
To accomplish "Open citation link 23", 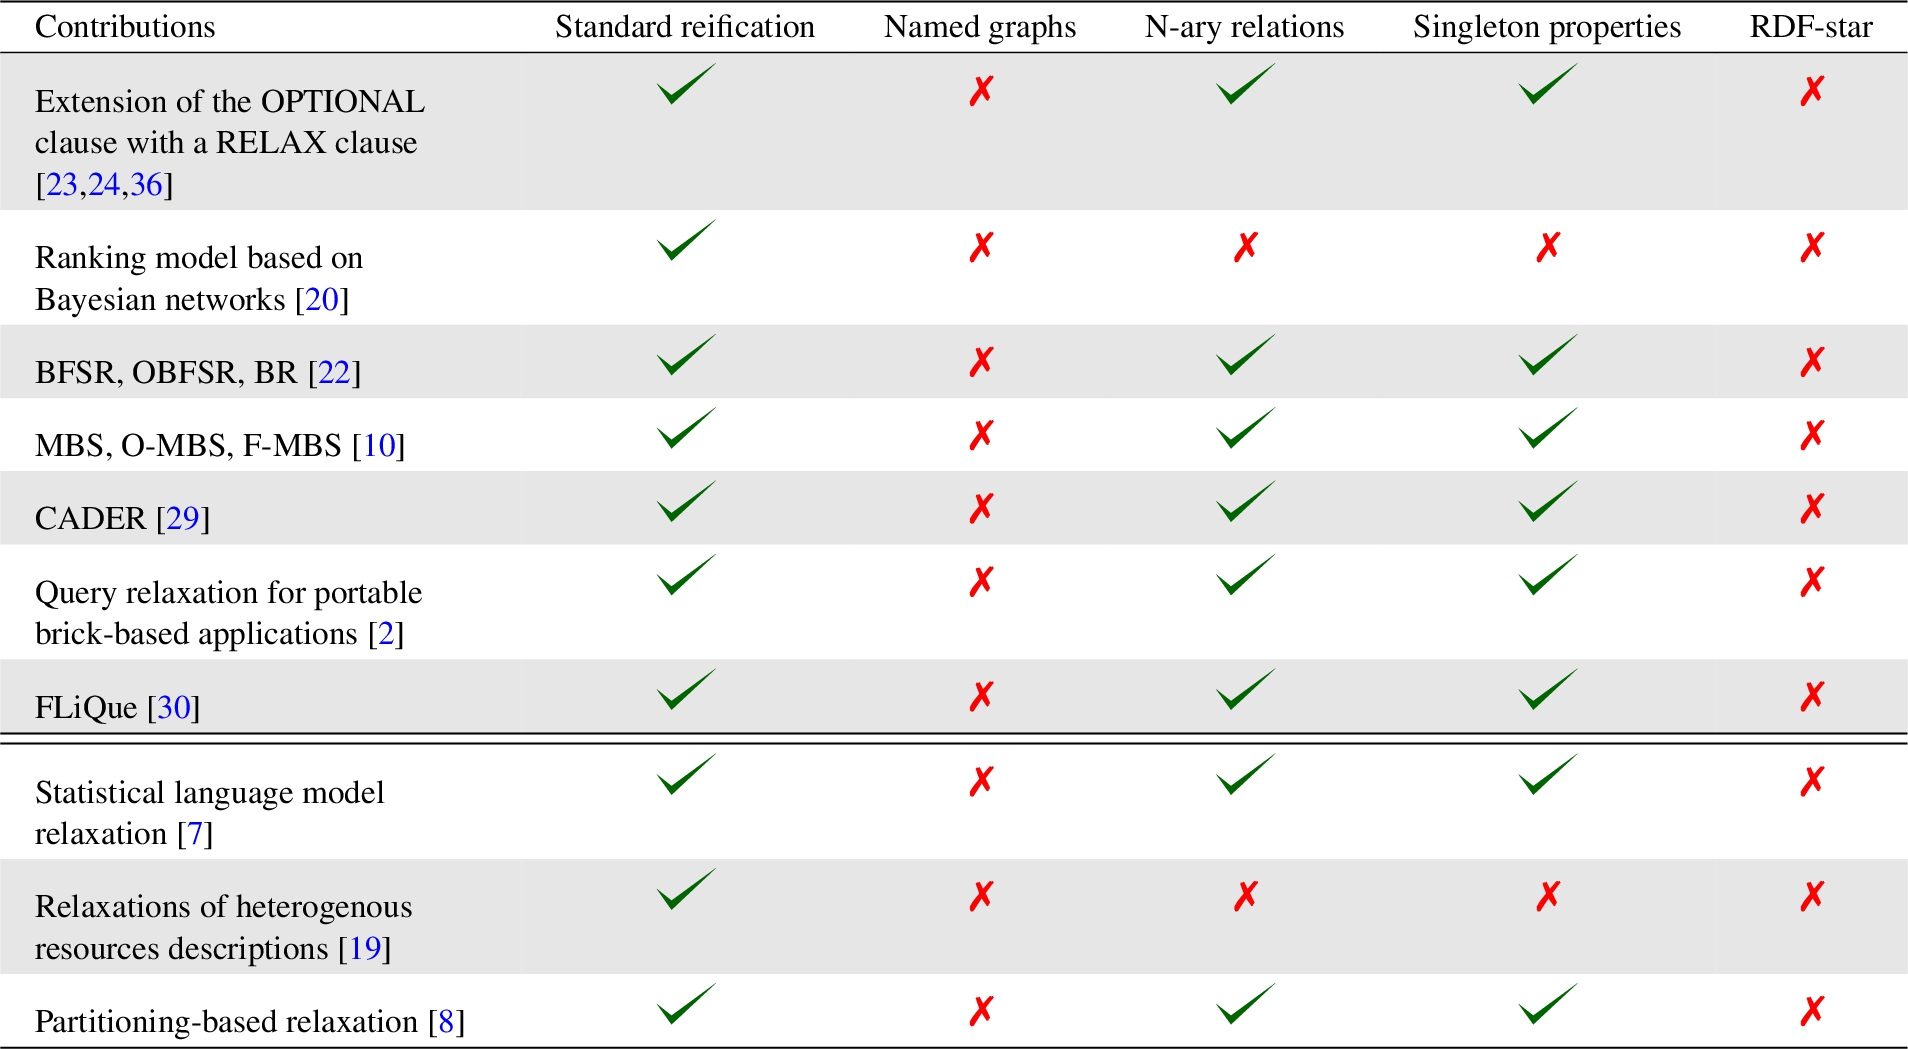I will (x=62, y=184).
